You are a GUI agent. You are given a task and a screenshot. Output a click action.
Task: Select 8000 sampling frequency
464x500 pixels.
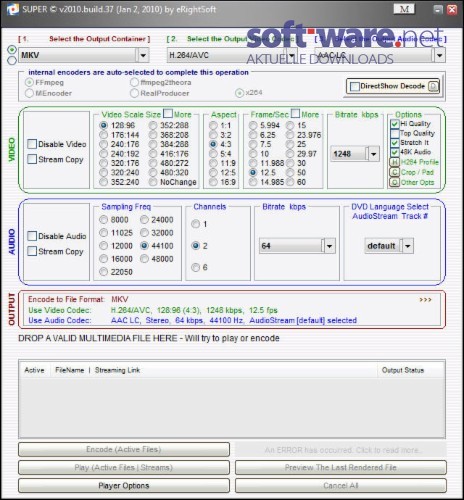[104, 220]
